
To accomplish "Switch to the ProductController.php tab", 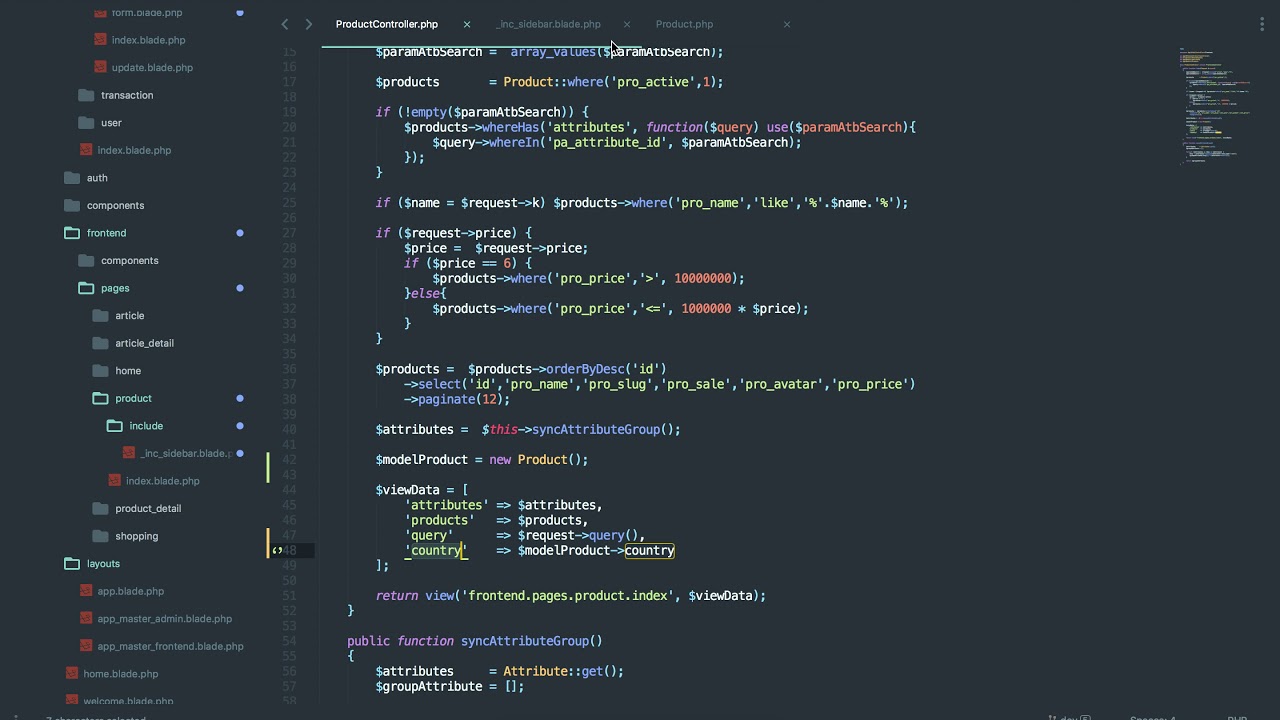I will point(386,24).
